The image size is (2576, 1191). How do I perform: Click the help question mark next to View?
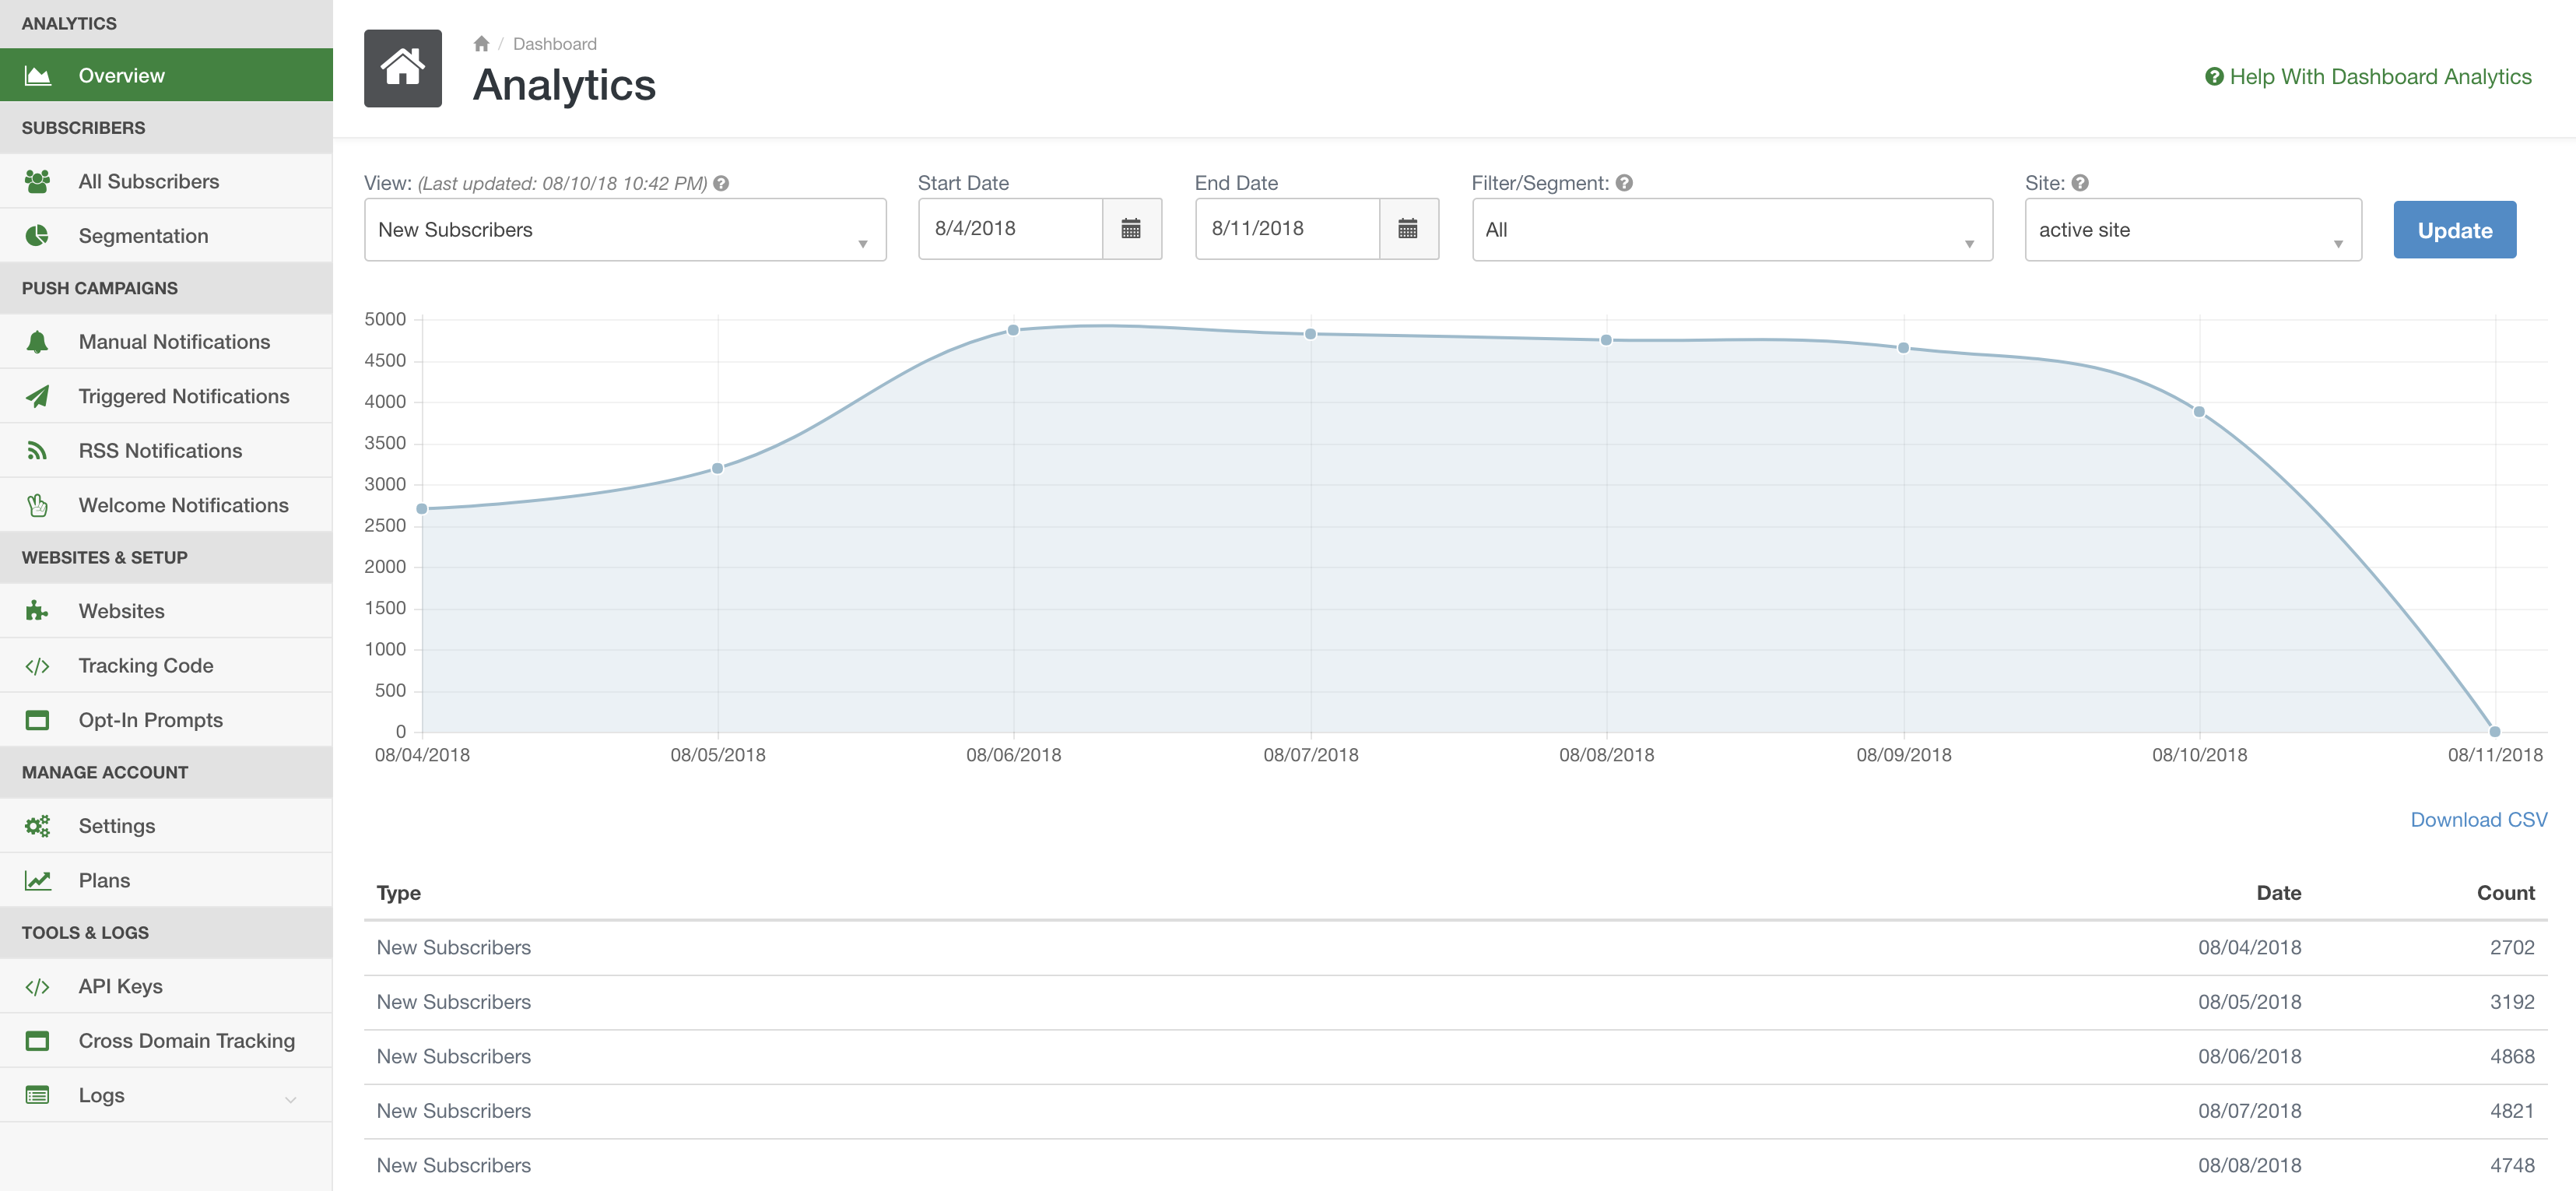721,183
